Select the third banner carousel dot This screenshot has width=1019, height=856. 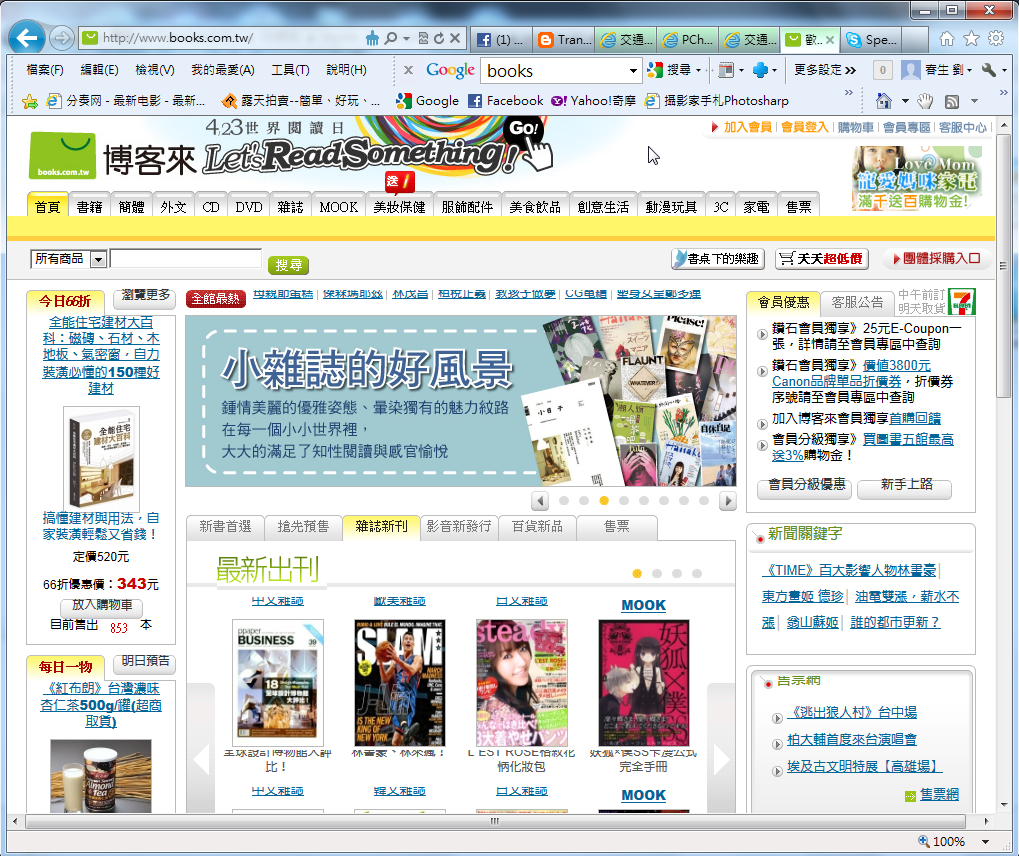coord(604,501)
